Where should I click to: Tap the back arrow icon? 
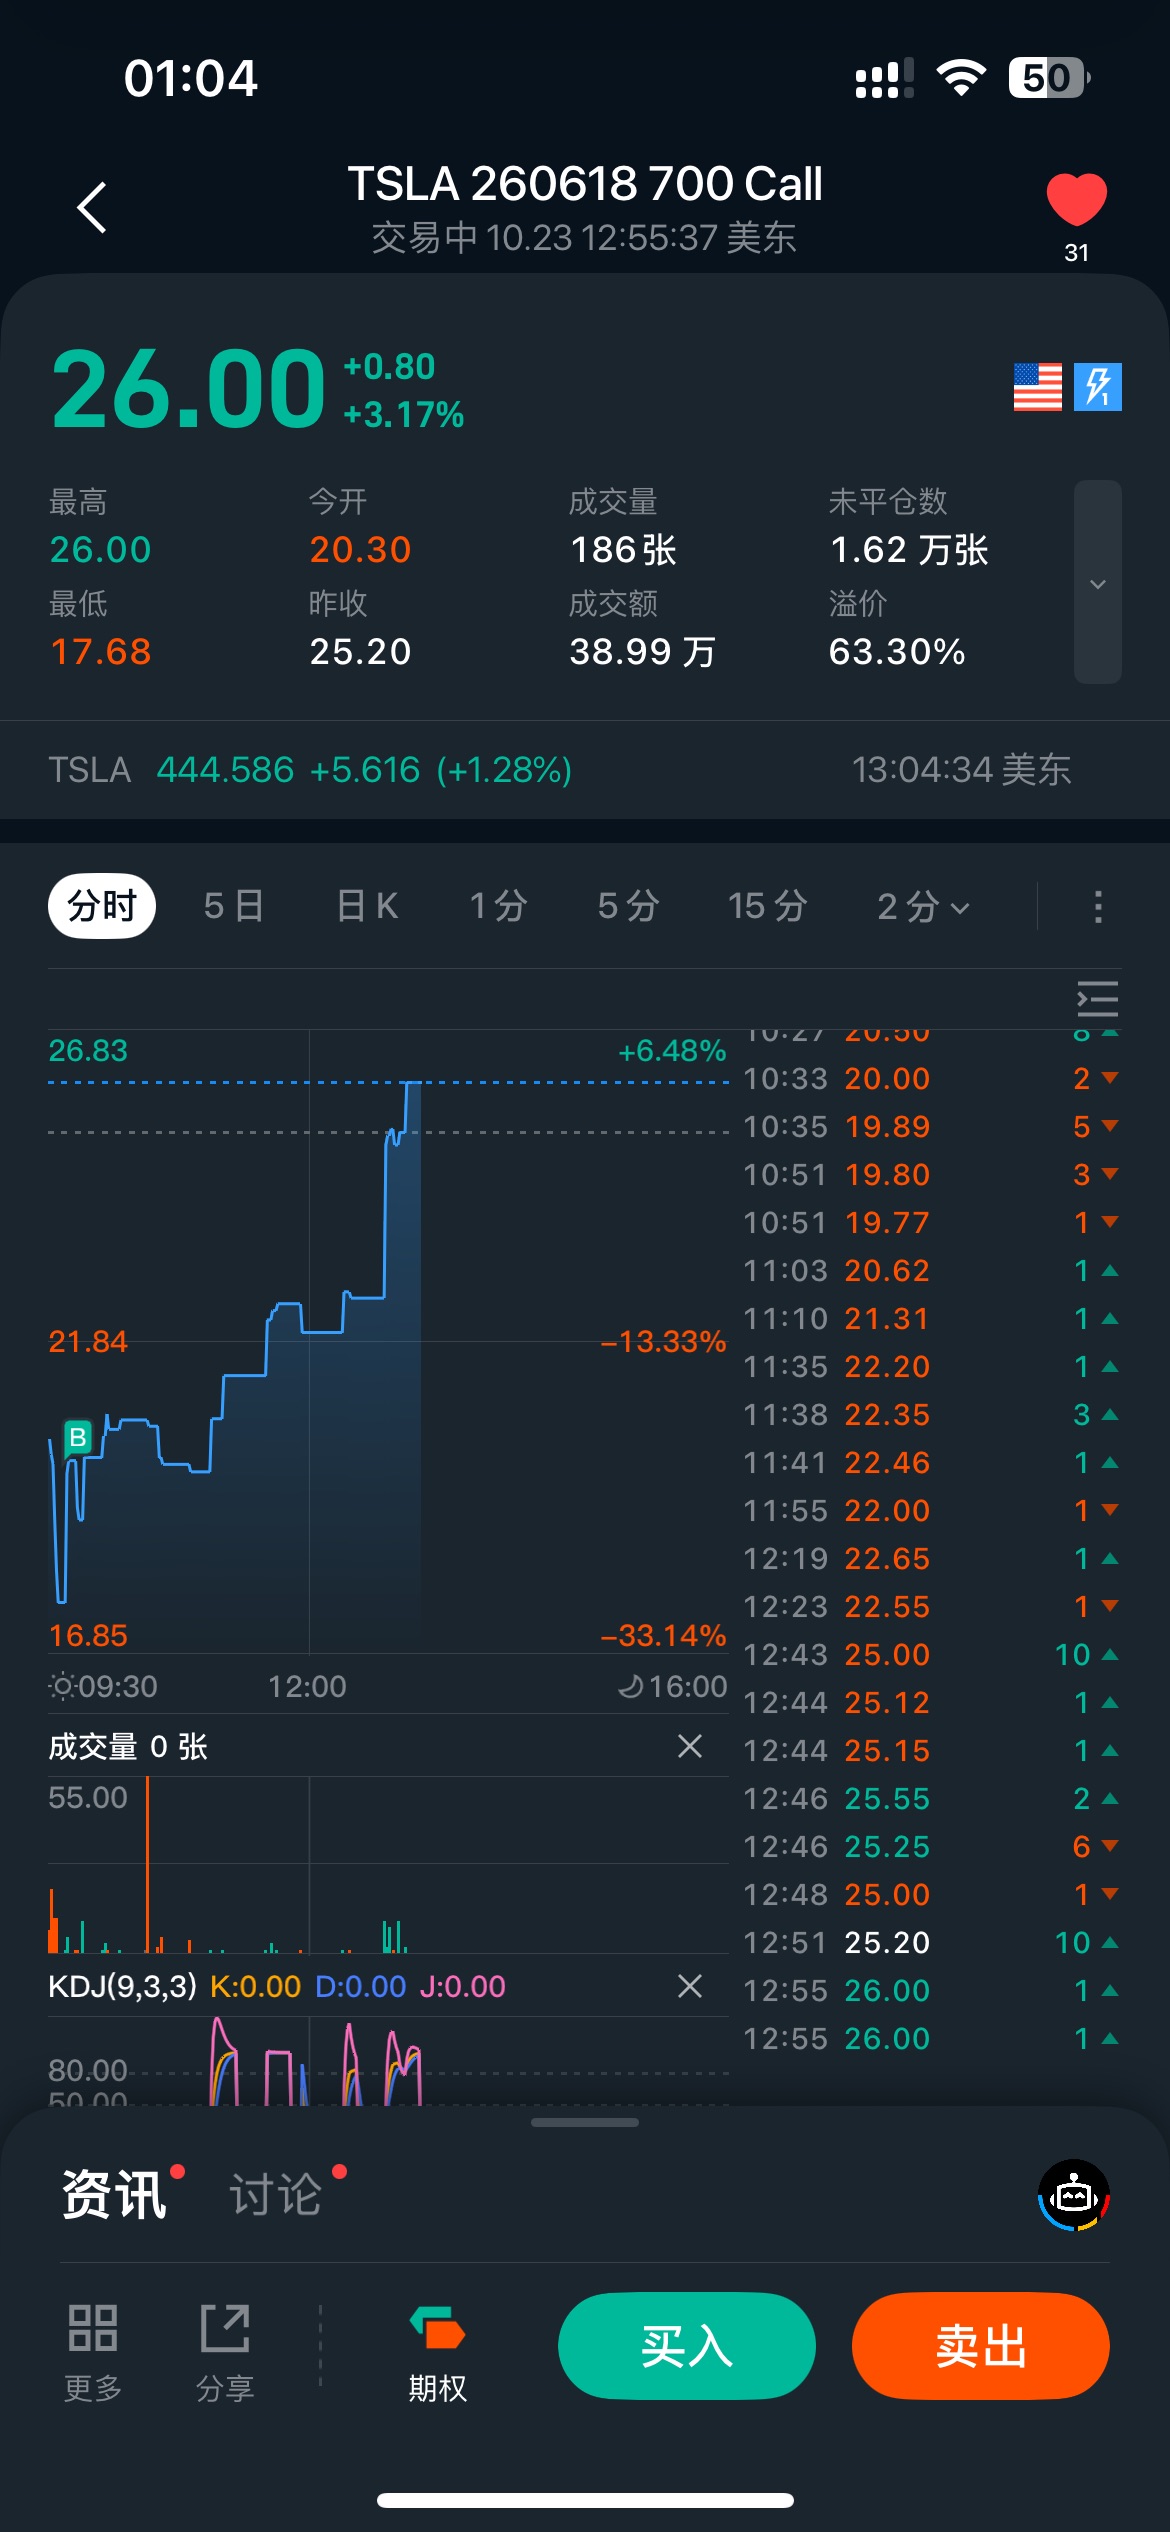pyautogui.click(x=92, y=208)
